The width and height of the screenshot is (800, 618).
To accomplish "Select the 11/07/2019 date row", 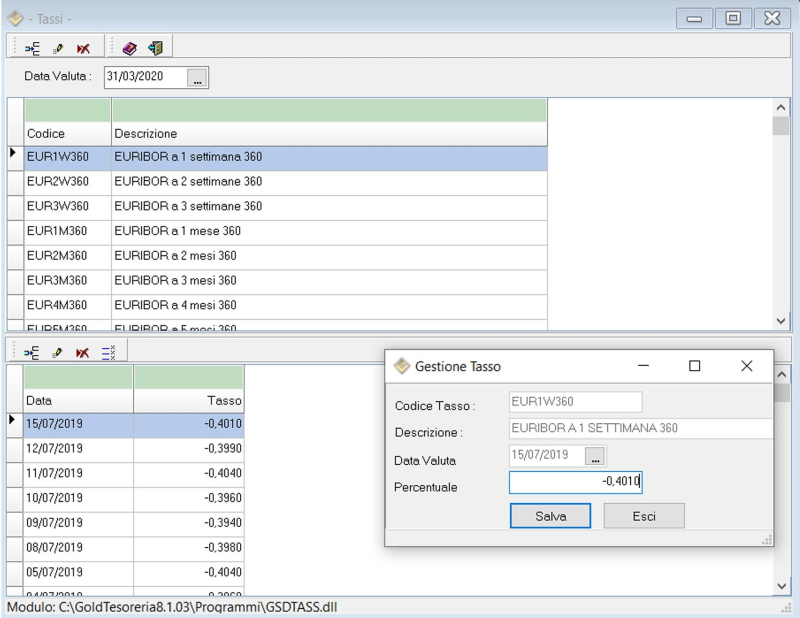I will 54,473.
